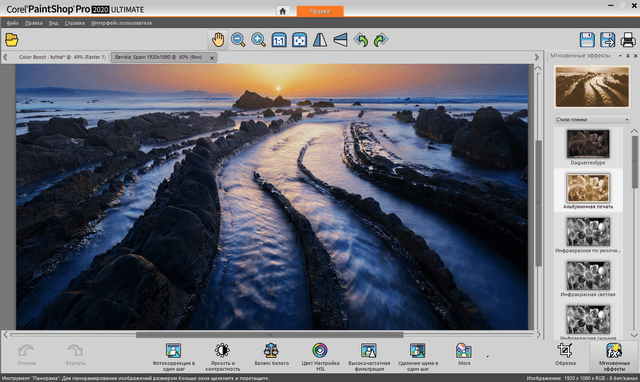
Task: Open Баланс белого tool
Action: [x=271, y=354]
